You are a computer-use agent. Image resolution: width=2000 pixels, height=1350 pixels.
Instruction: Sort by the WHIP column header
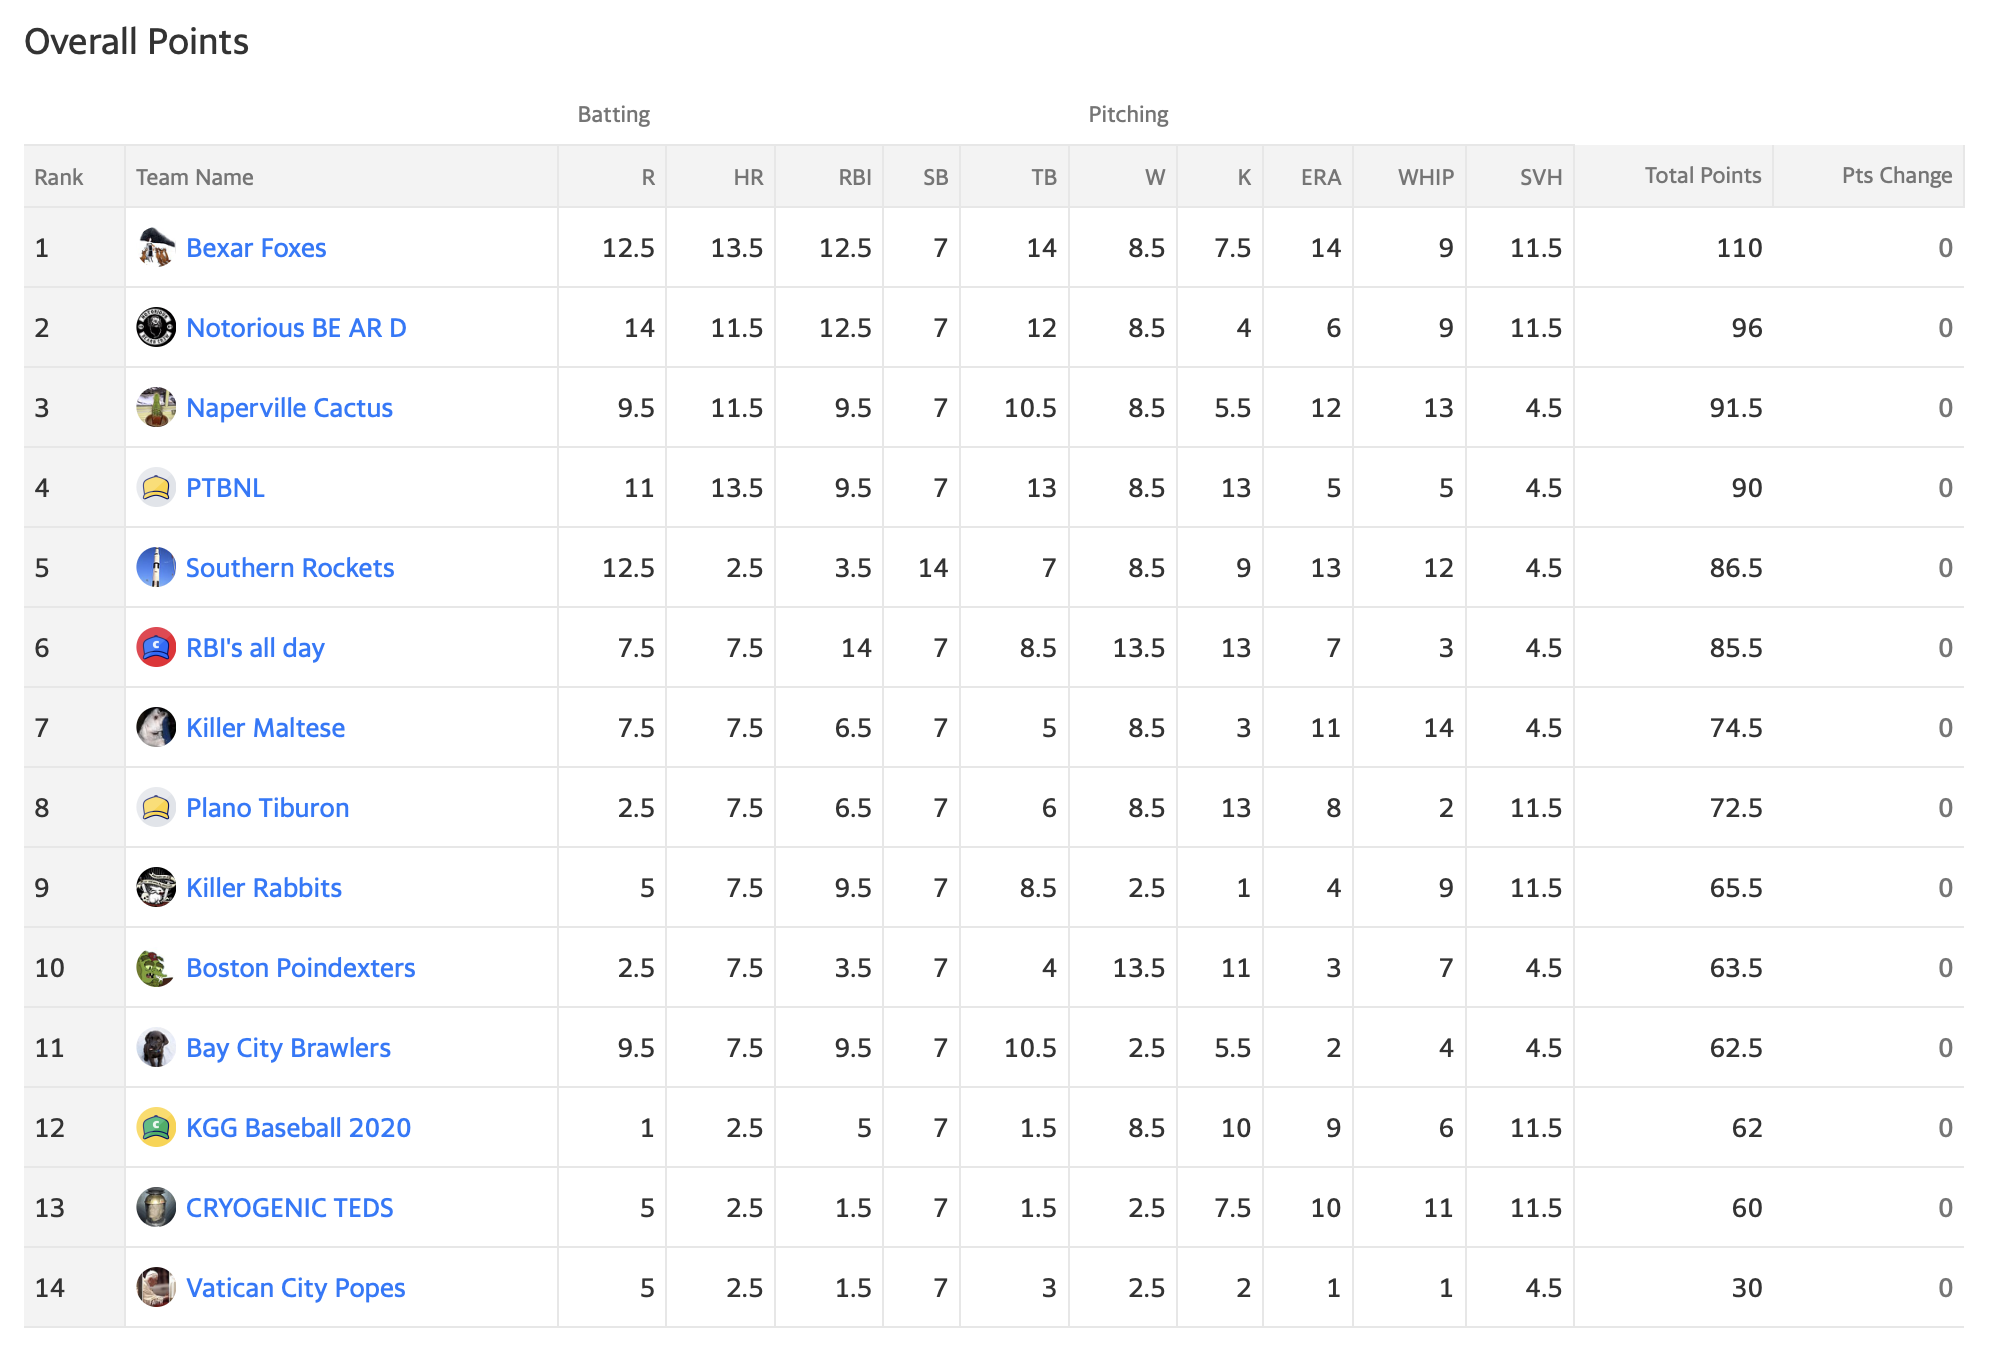pyautogui.click(x=1425, y=177)
